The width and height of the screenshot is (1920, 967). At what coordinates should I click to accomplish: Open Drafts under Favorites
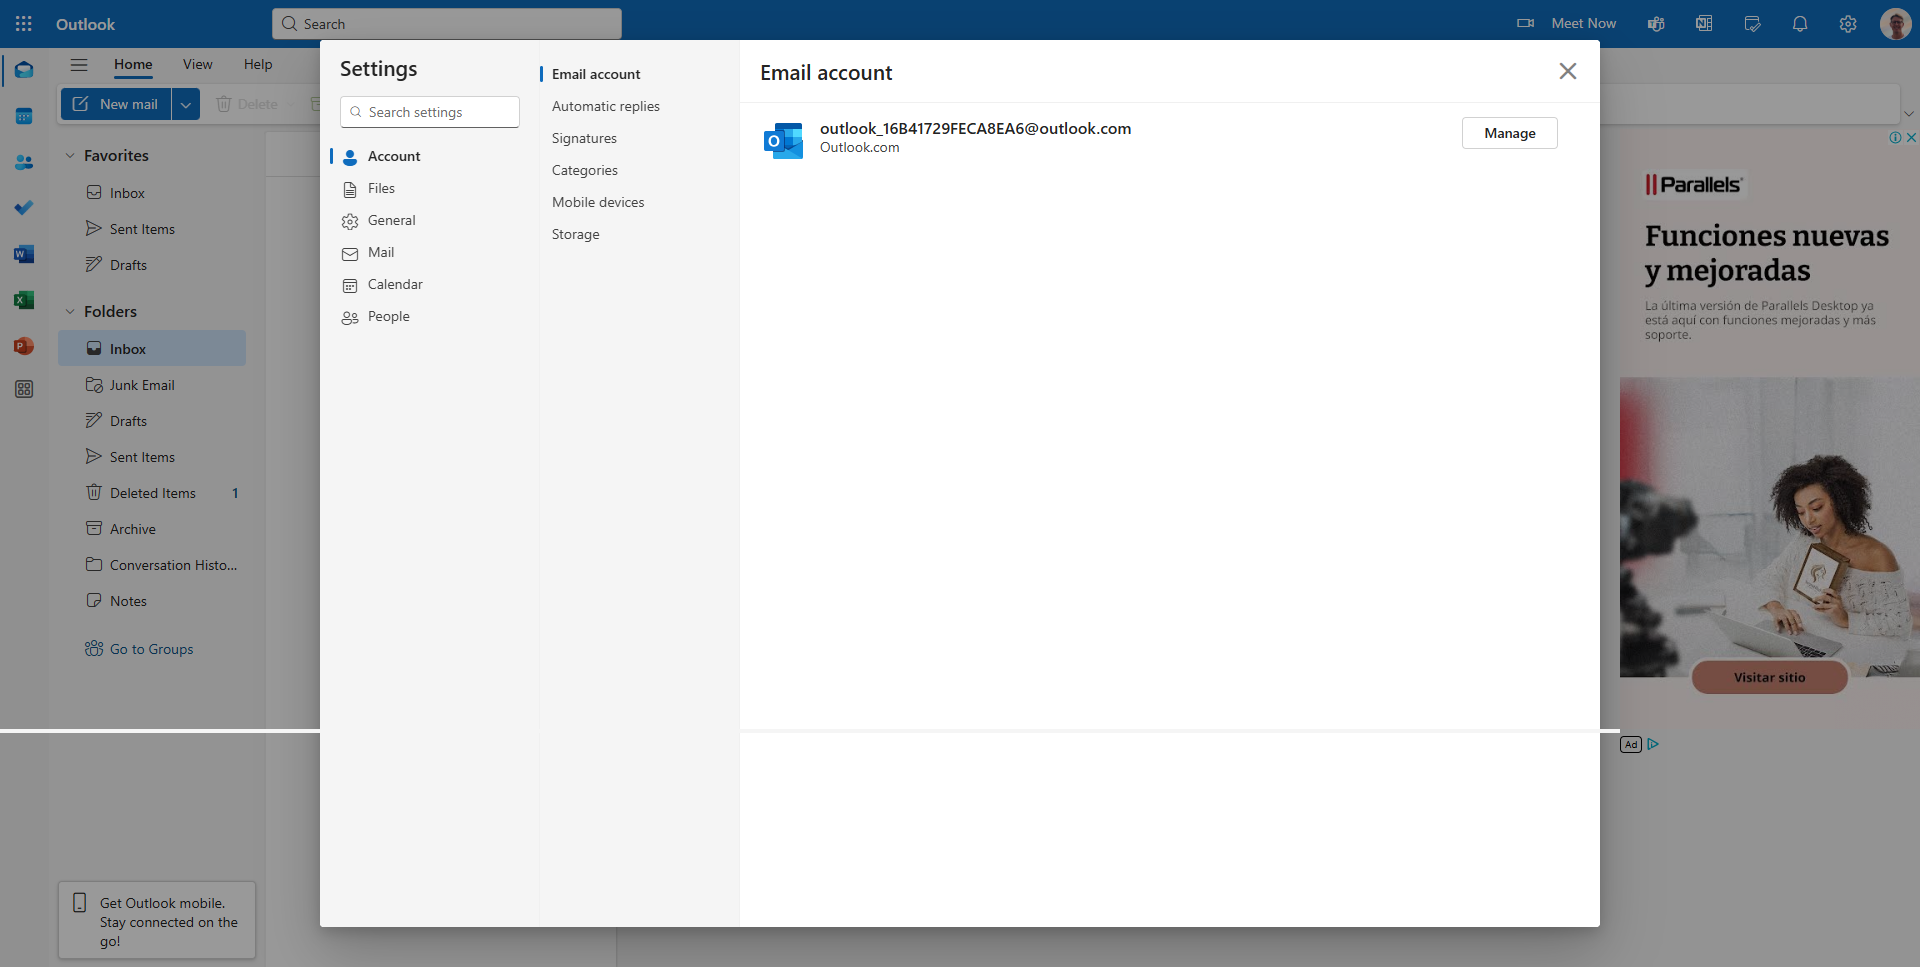tap(152, 265)
